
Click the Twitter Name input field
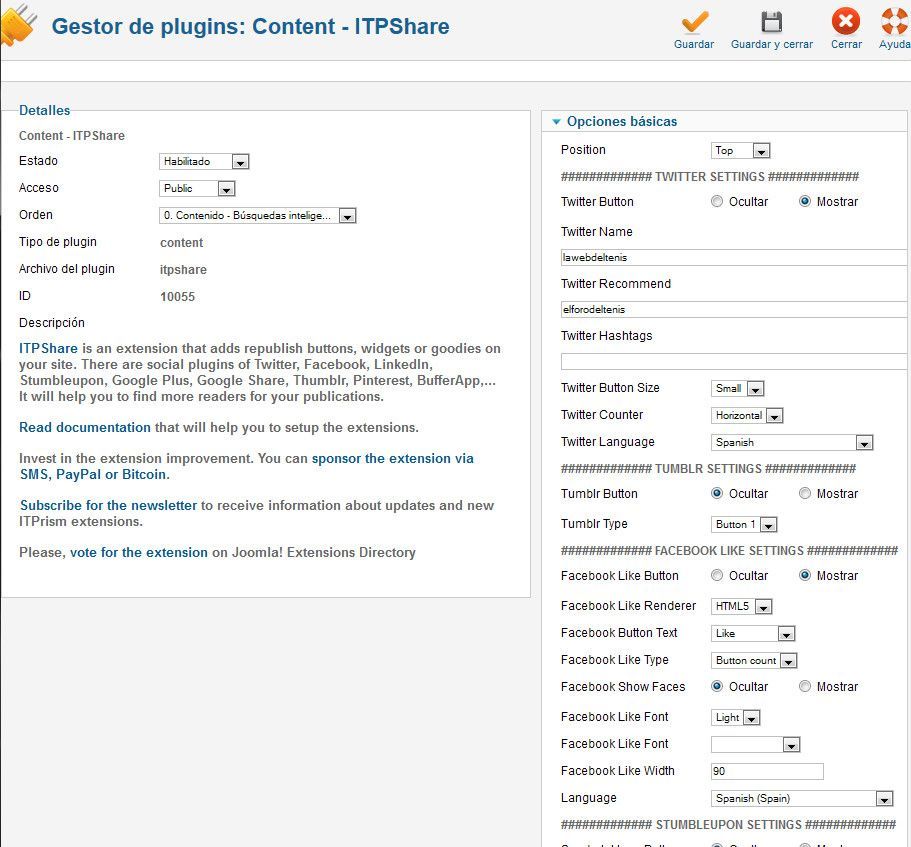[734, 257]
